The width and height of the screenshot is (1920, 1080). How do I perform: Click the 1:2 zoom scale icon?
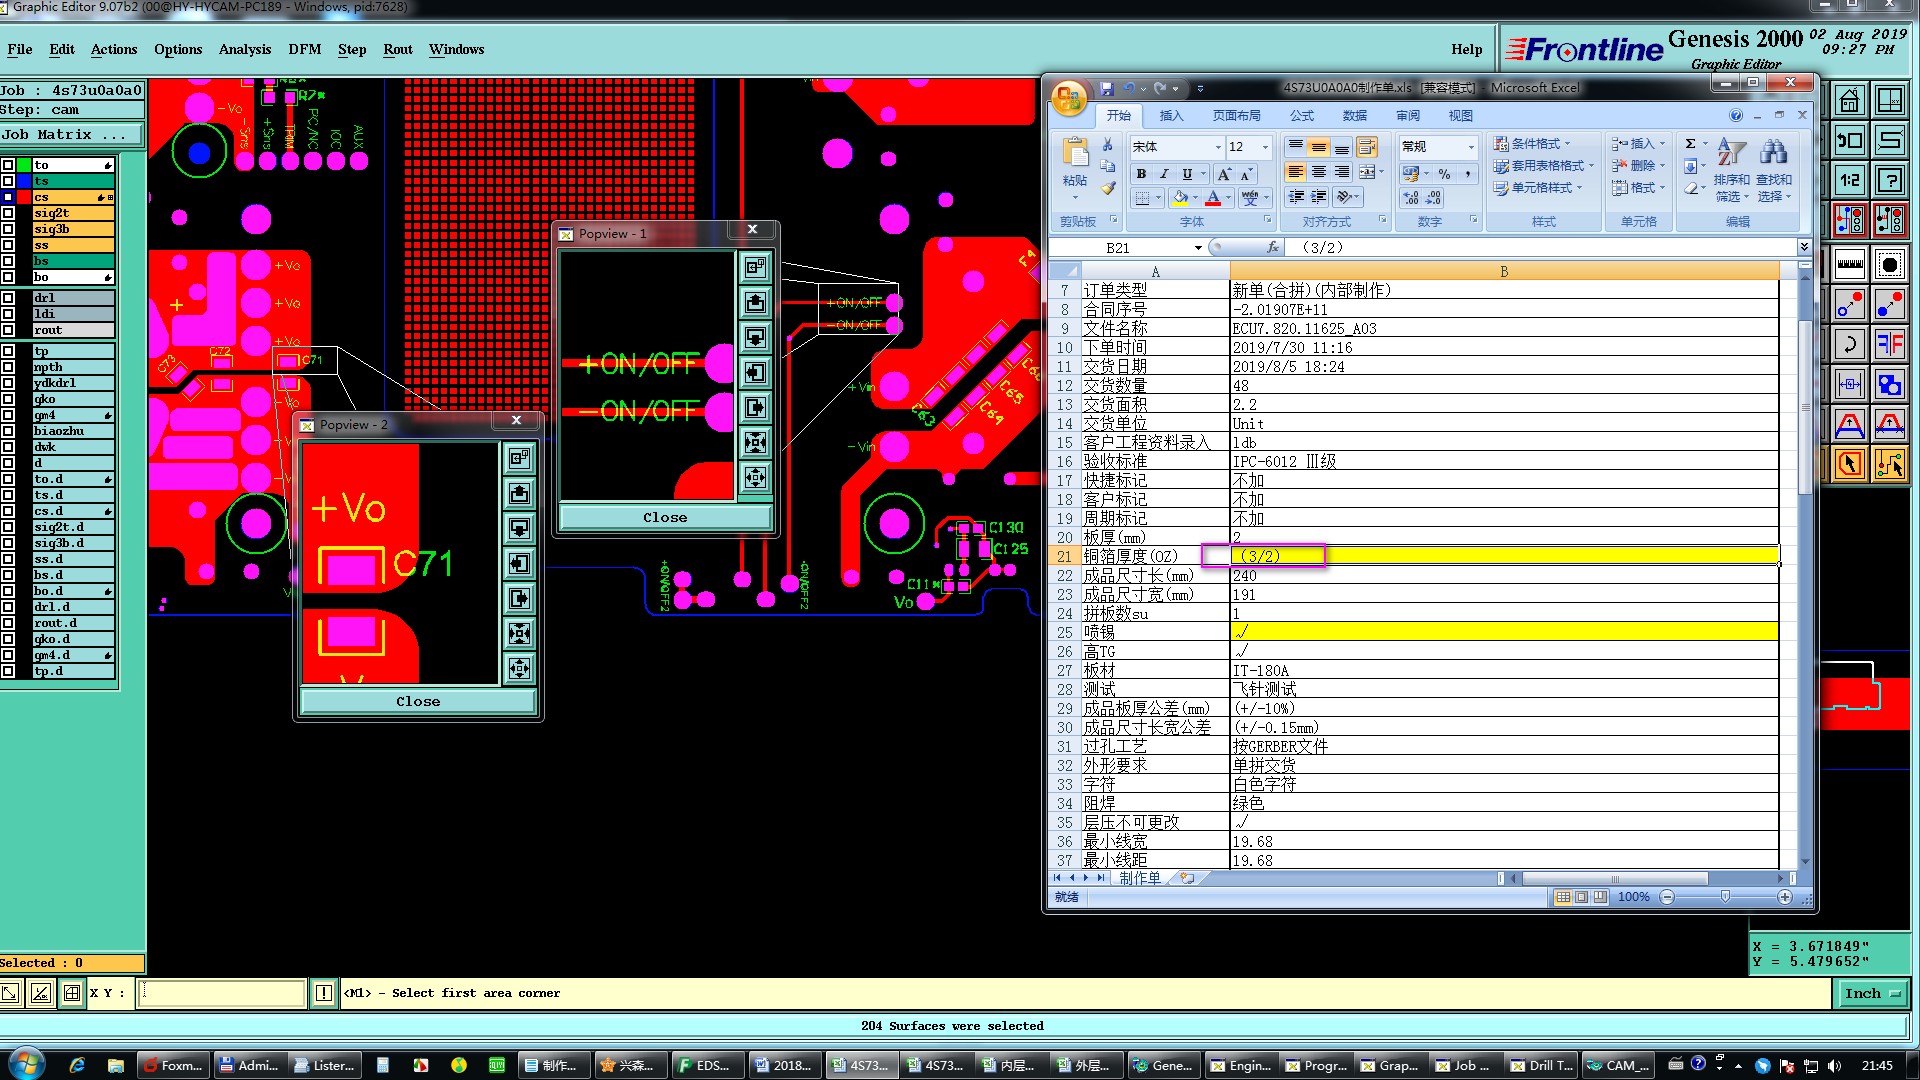point(1849,180)
